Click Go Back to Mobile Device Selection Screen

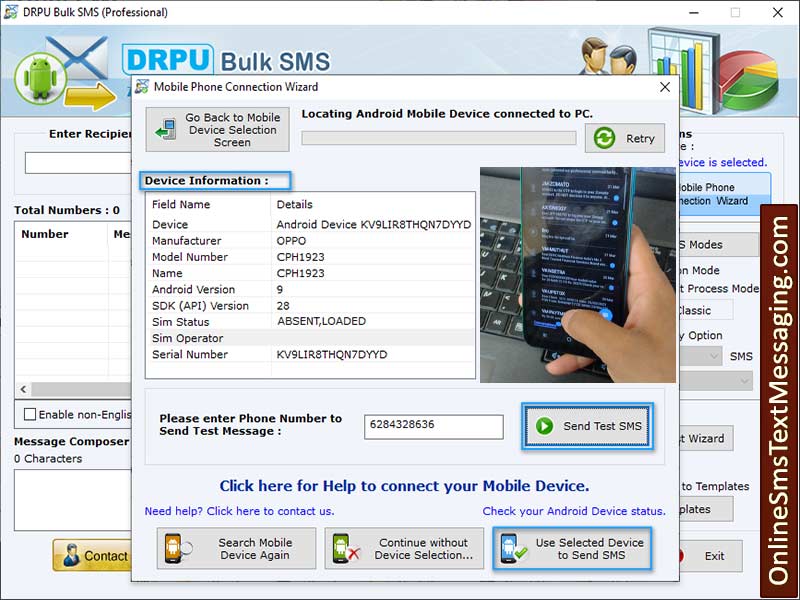coord(217,128)
